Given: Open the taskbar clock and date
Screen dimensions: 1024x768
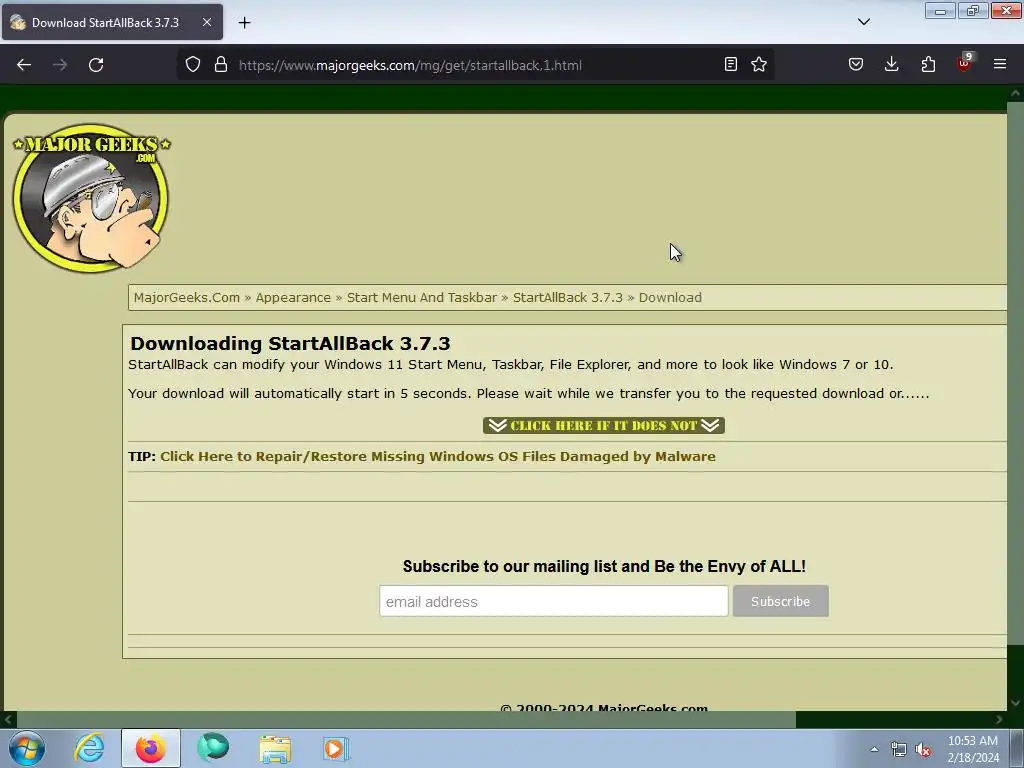Looking at the screenshot, I should pos(973,749).
